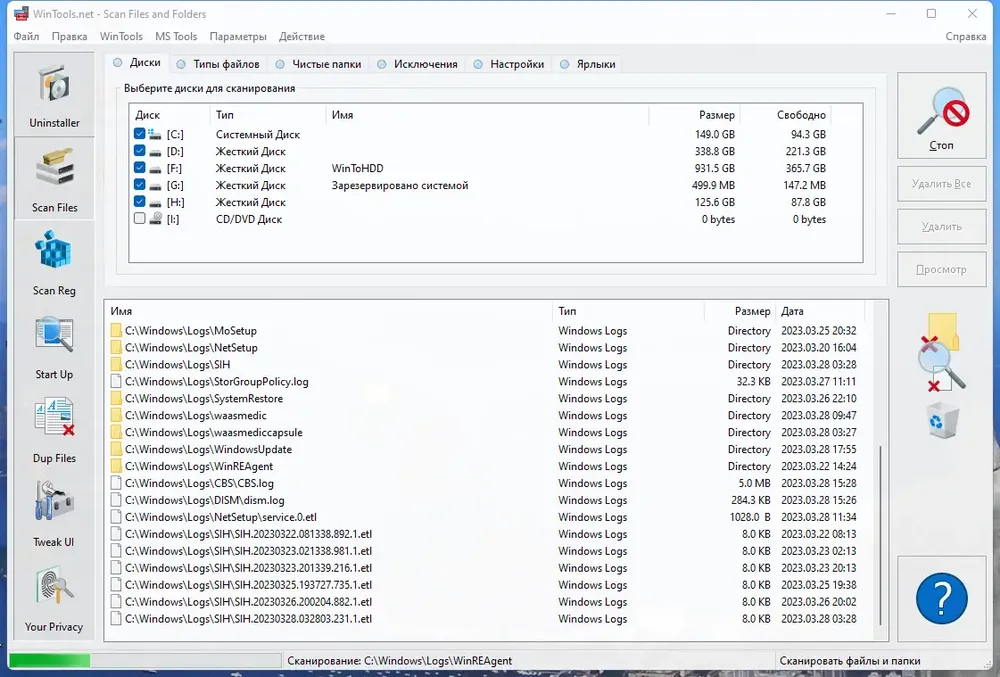Open the Dup Files tool
1000x677 pixels.
coord(54,430)
